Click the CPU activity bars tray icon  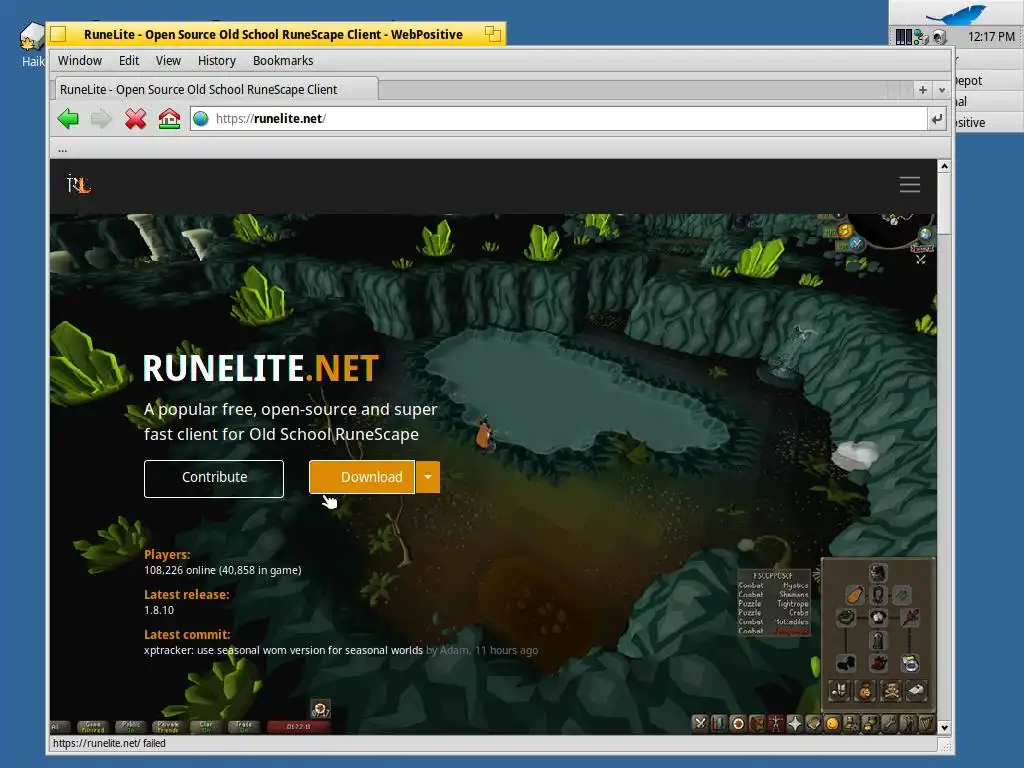pyautogui.click(x=903, y=37)
